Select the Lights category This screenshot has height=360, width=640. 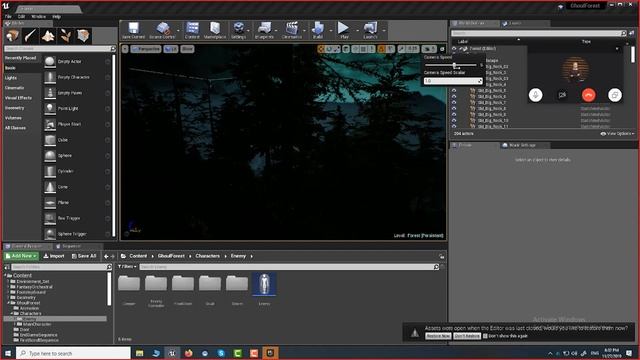pos(11,78)
